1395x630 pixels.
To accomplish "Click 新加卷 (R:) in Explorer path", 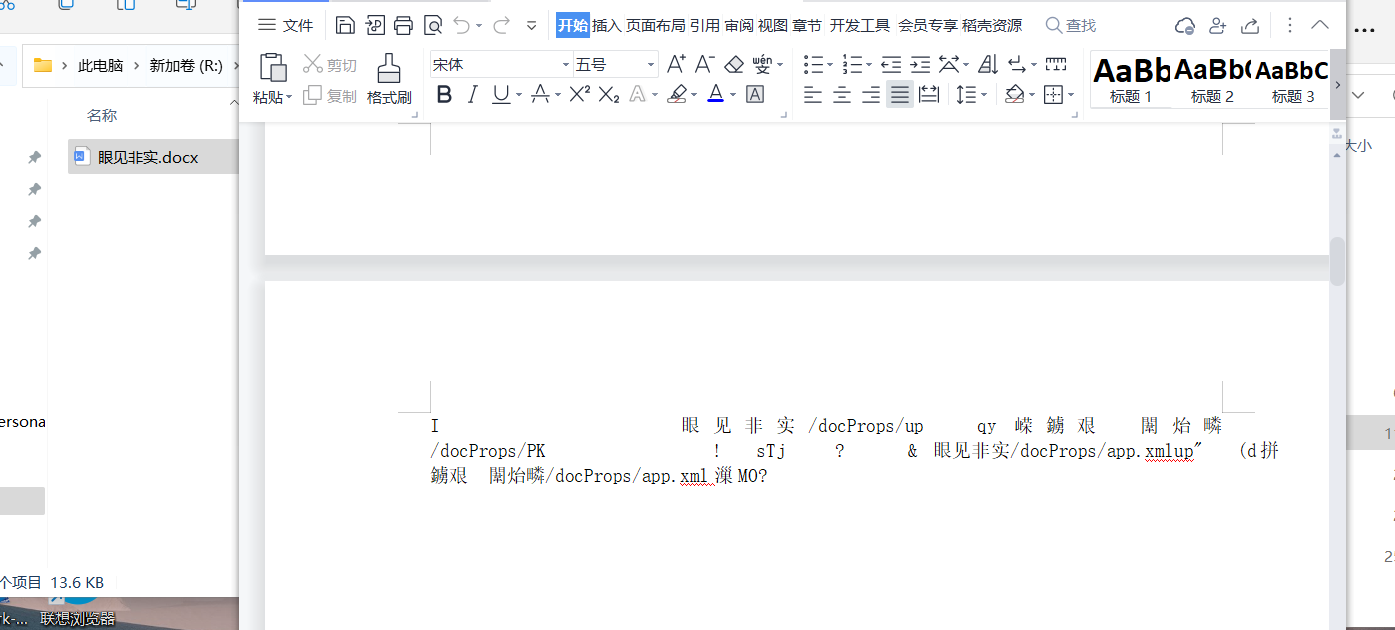I will (x=186, y=65).
